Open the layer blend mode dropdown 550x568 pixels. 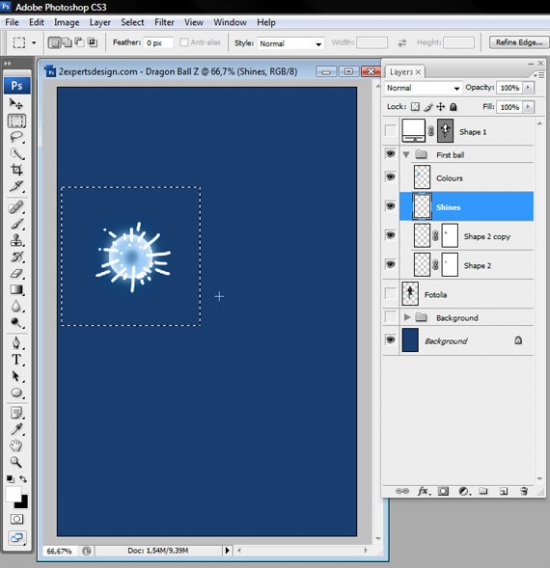pyautogui.click(x=423, y=88)
